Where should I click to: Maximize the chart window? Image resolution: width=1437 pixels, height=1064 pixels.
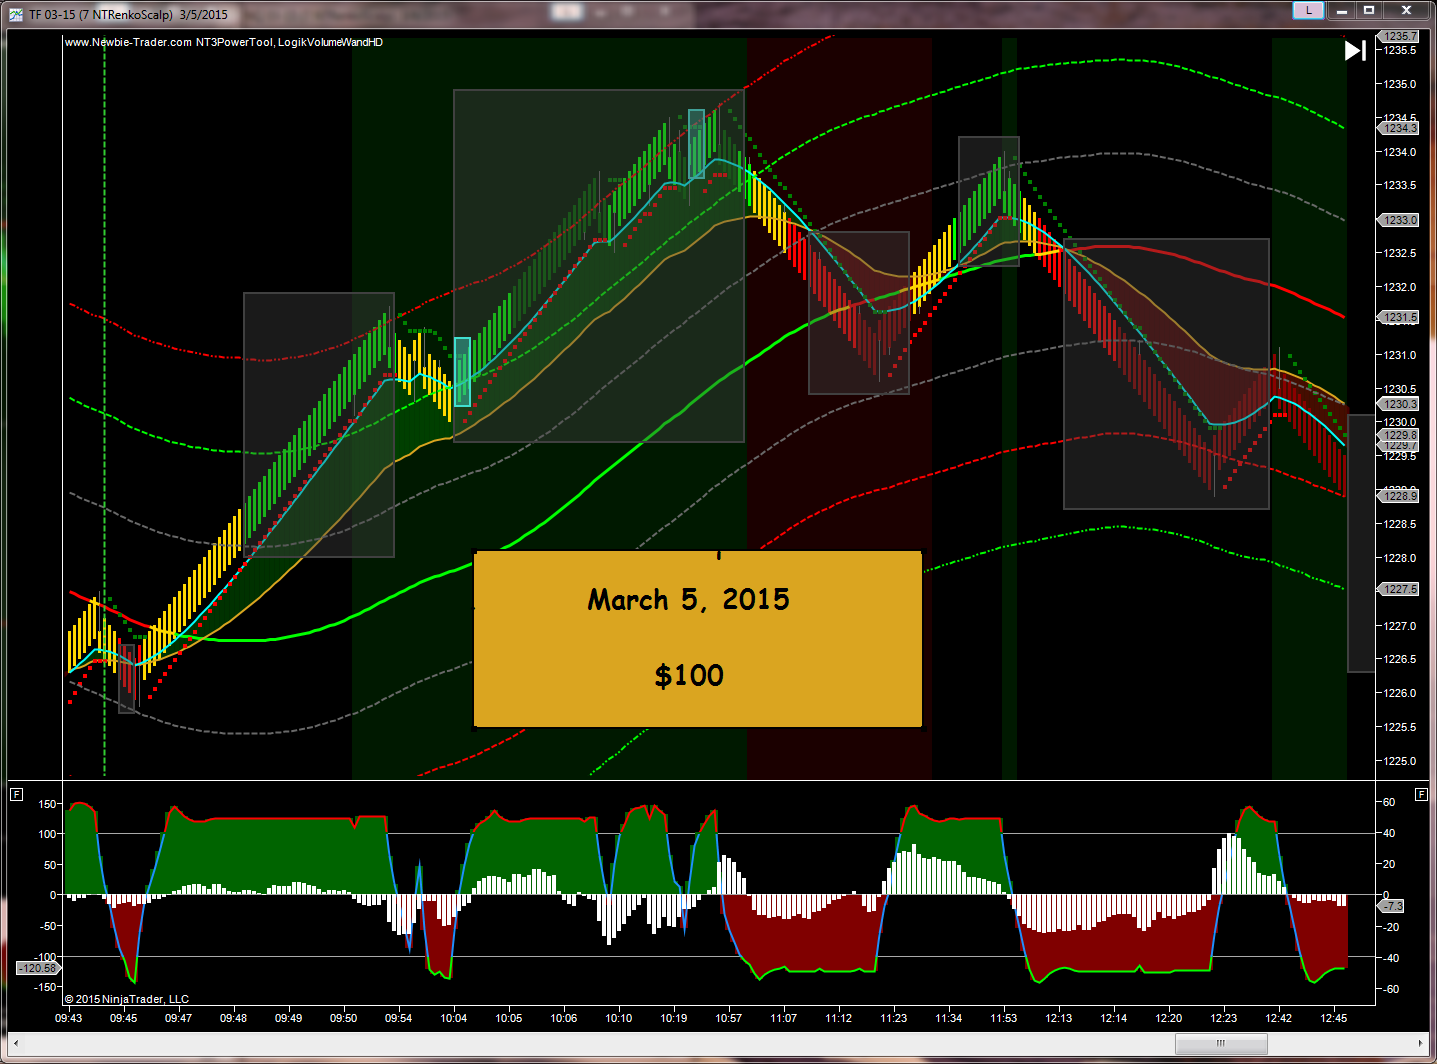(x=1369, y=11)
